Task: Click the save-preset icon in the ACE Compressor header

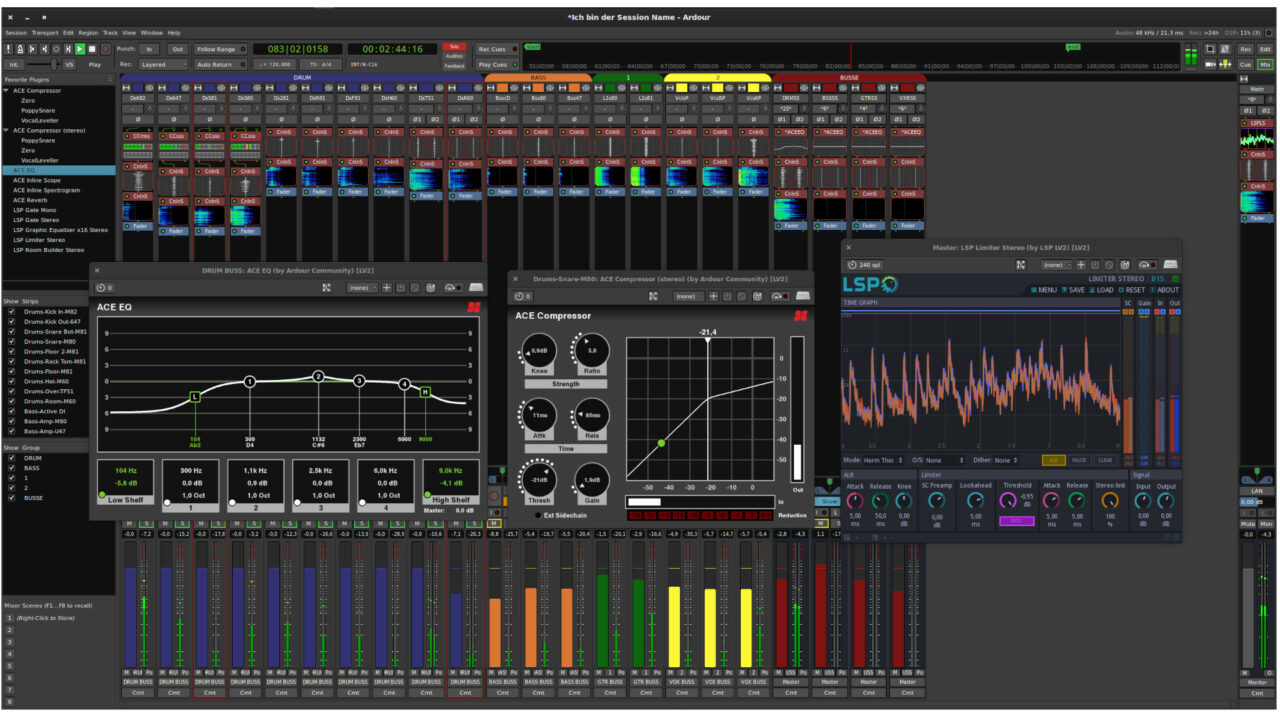Action: click(x=728, y=296)
